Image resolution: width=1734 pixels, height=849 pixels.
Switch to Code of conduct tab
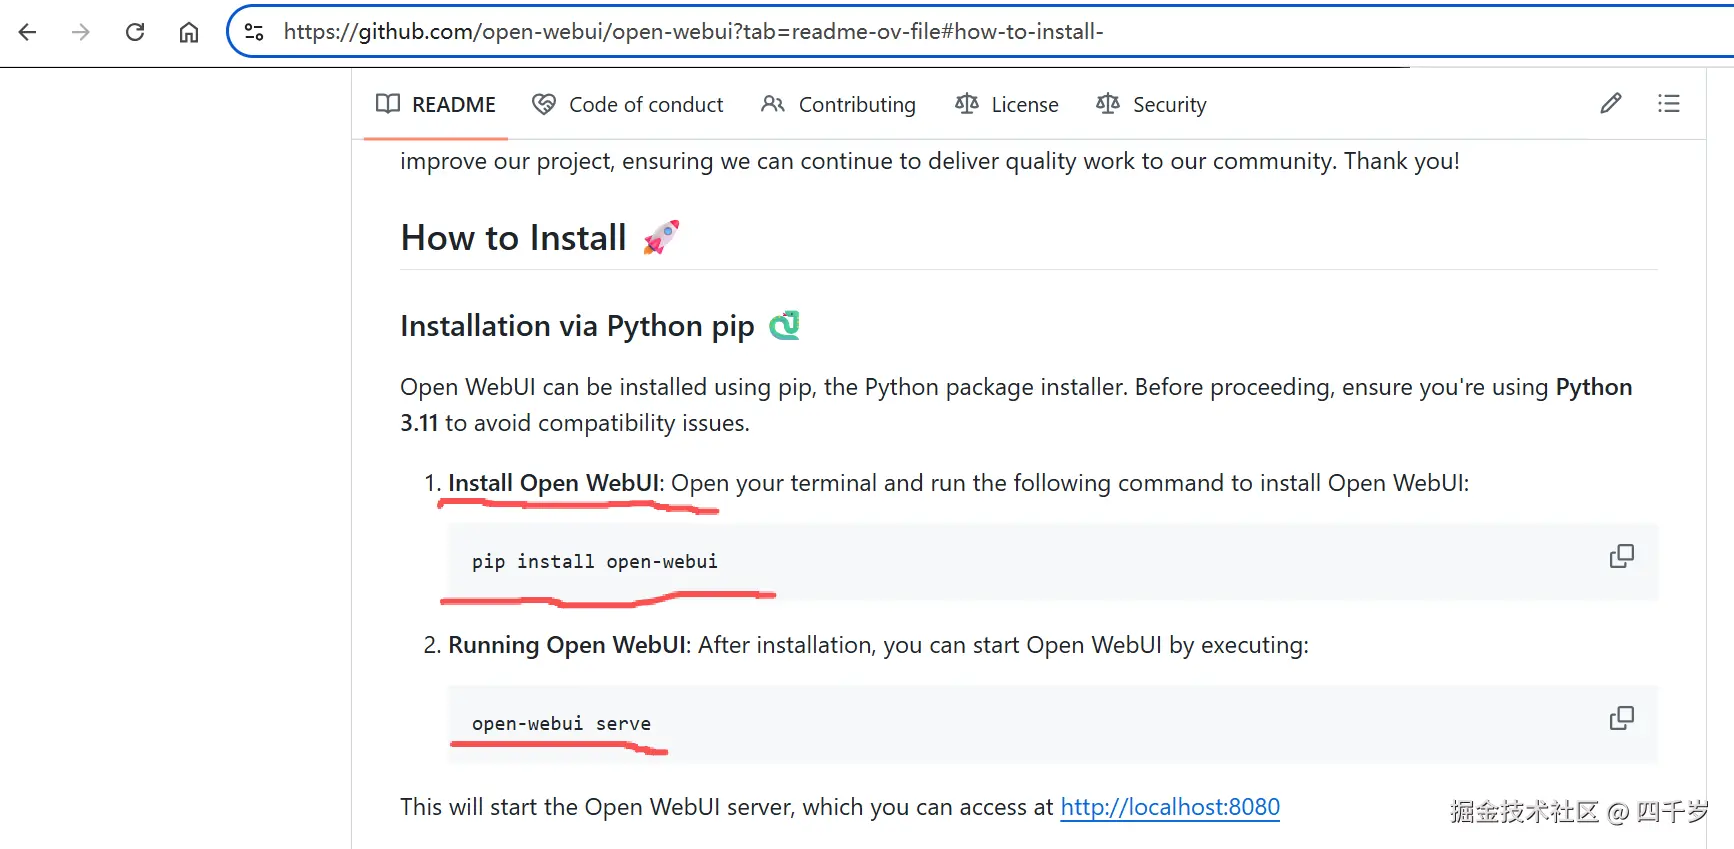tap(627, 105)
